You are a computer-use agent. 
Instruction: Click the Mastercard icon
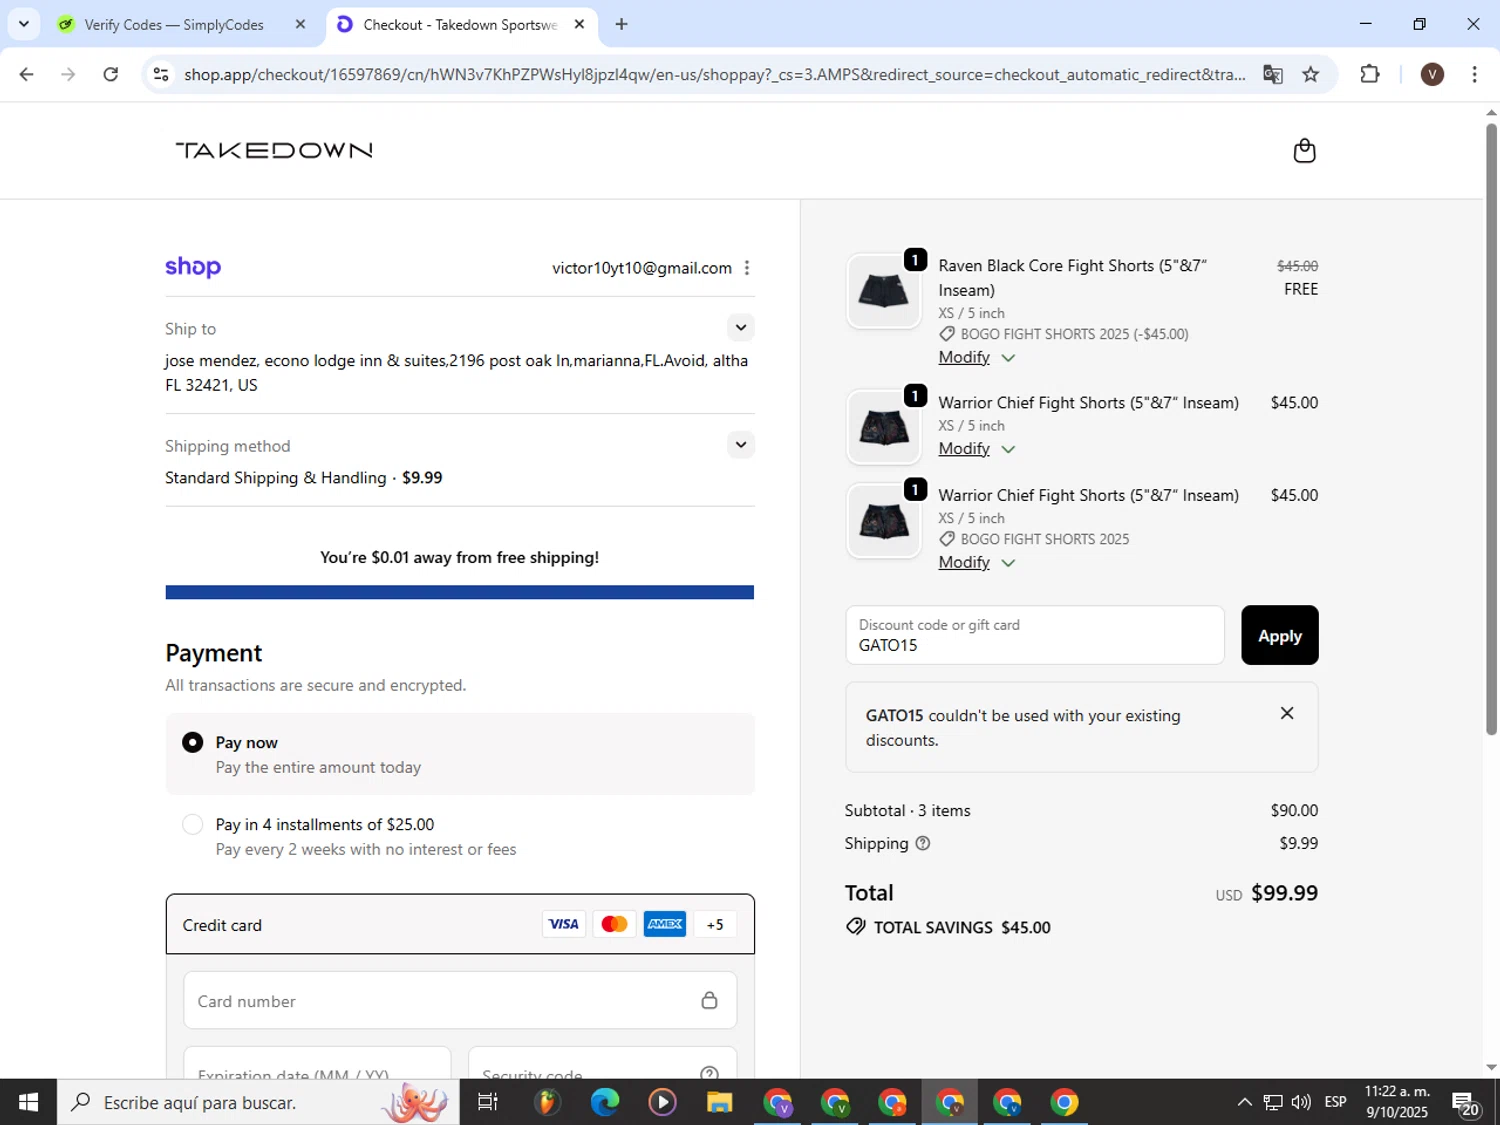pyautogui.click(x=614, y=924)
